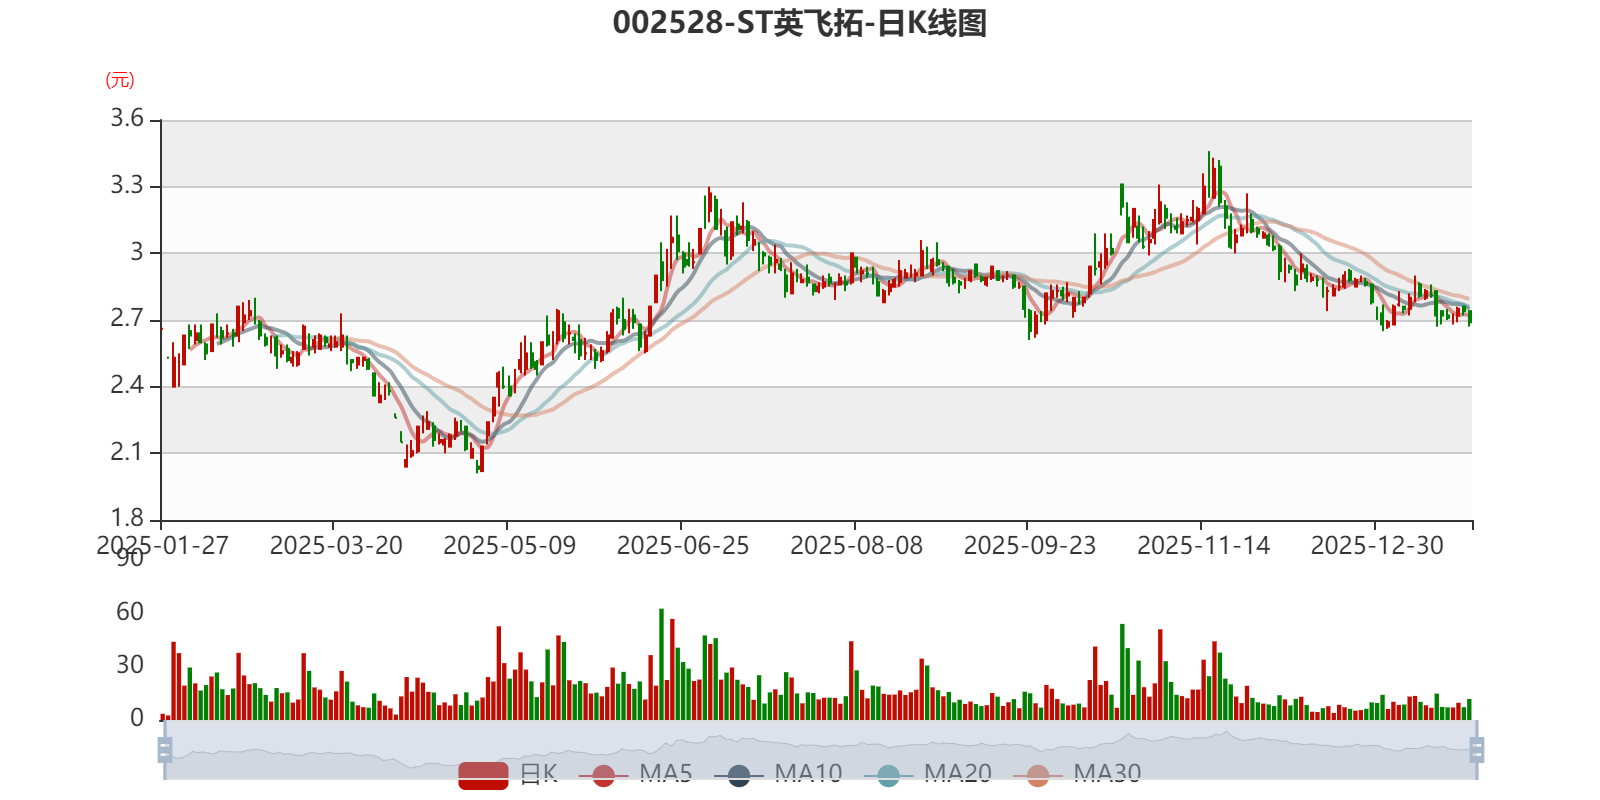Click the 2025-08-08 date axis label
The width and height of the screenshot is (1600, 800).
[857, 546]
